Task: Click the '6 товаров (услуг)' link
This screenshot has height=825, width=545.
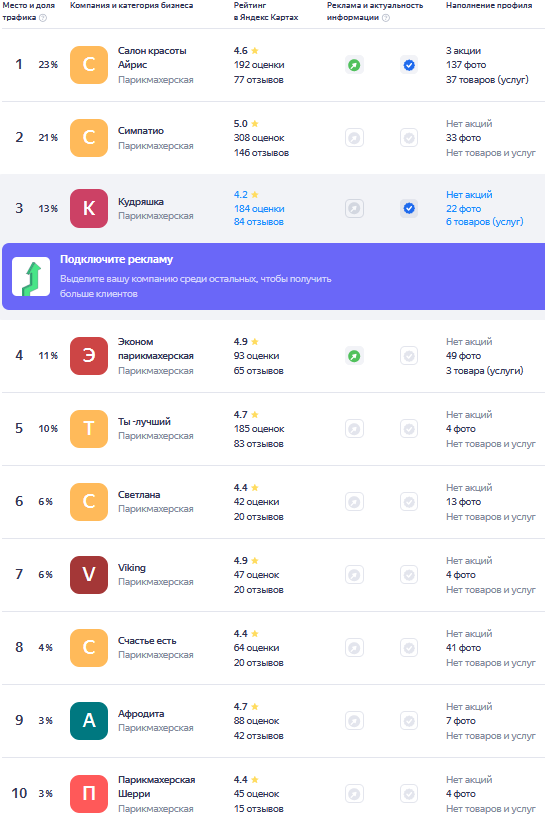Action: point(485,222)
